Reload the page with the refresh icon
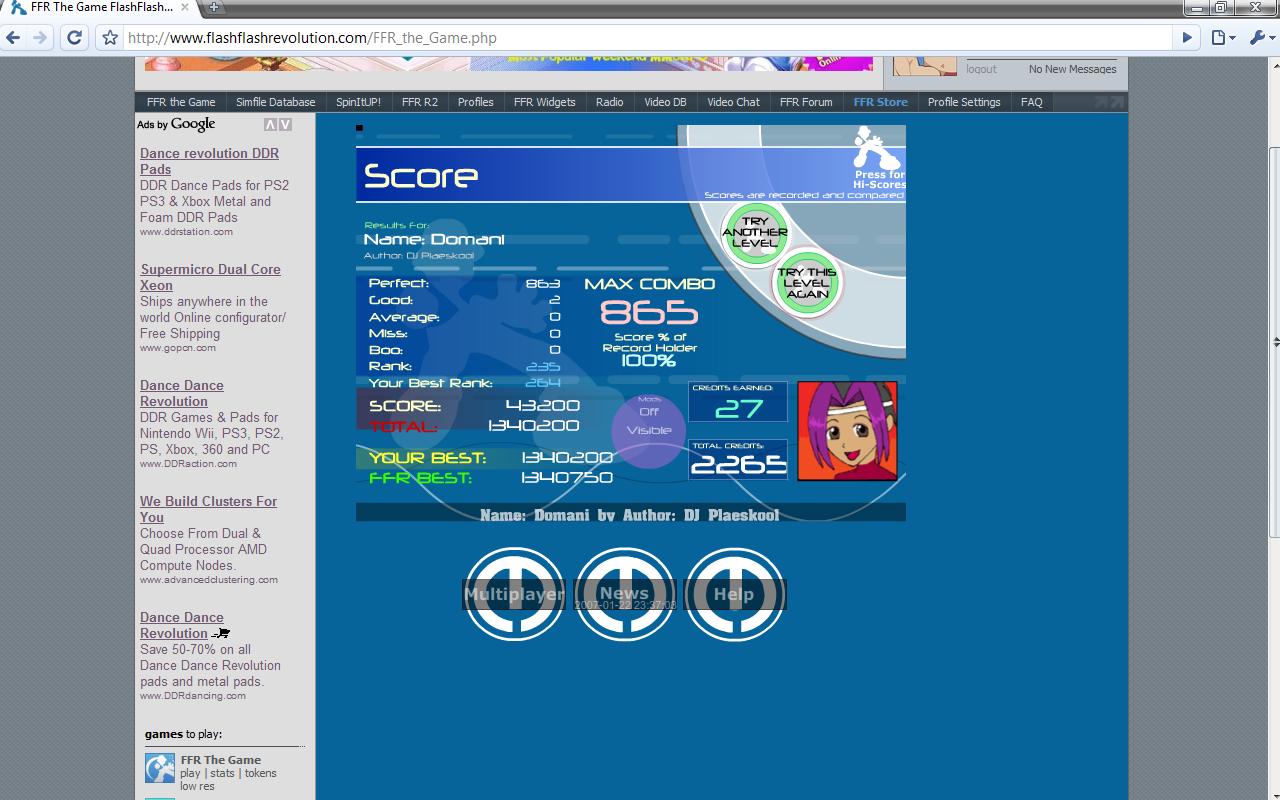1280x800 pixels. coord(74,38)
